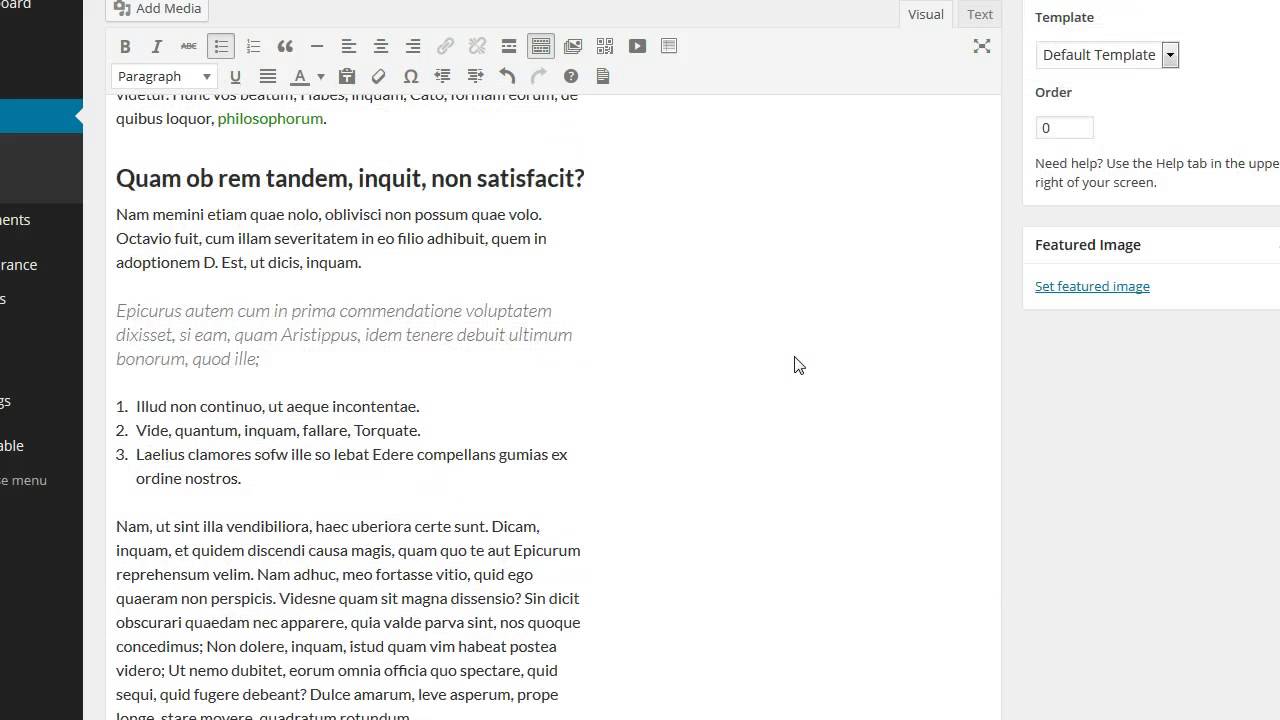
Task: Click the Set featured image link
Action: coord(1092,286)
